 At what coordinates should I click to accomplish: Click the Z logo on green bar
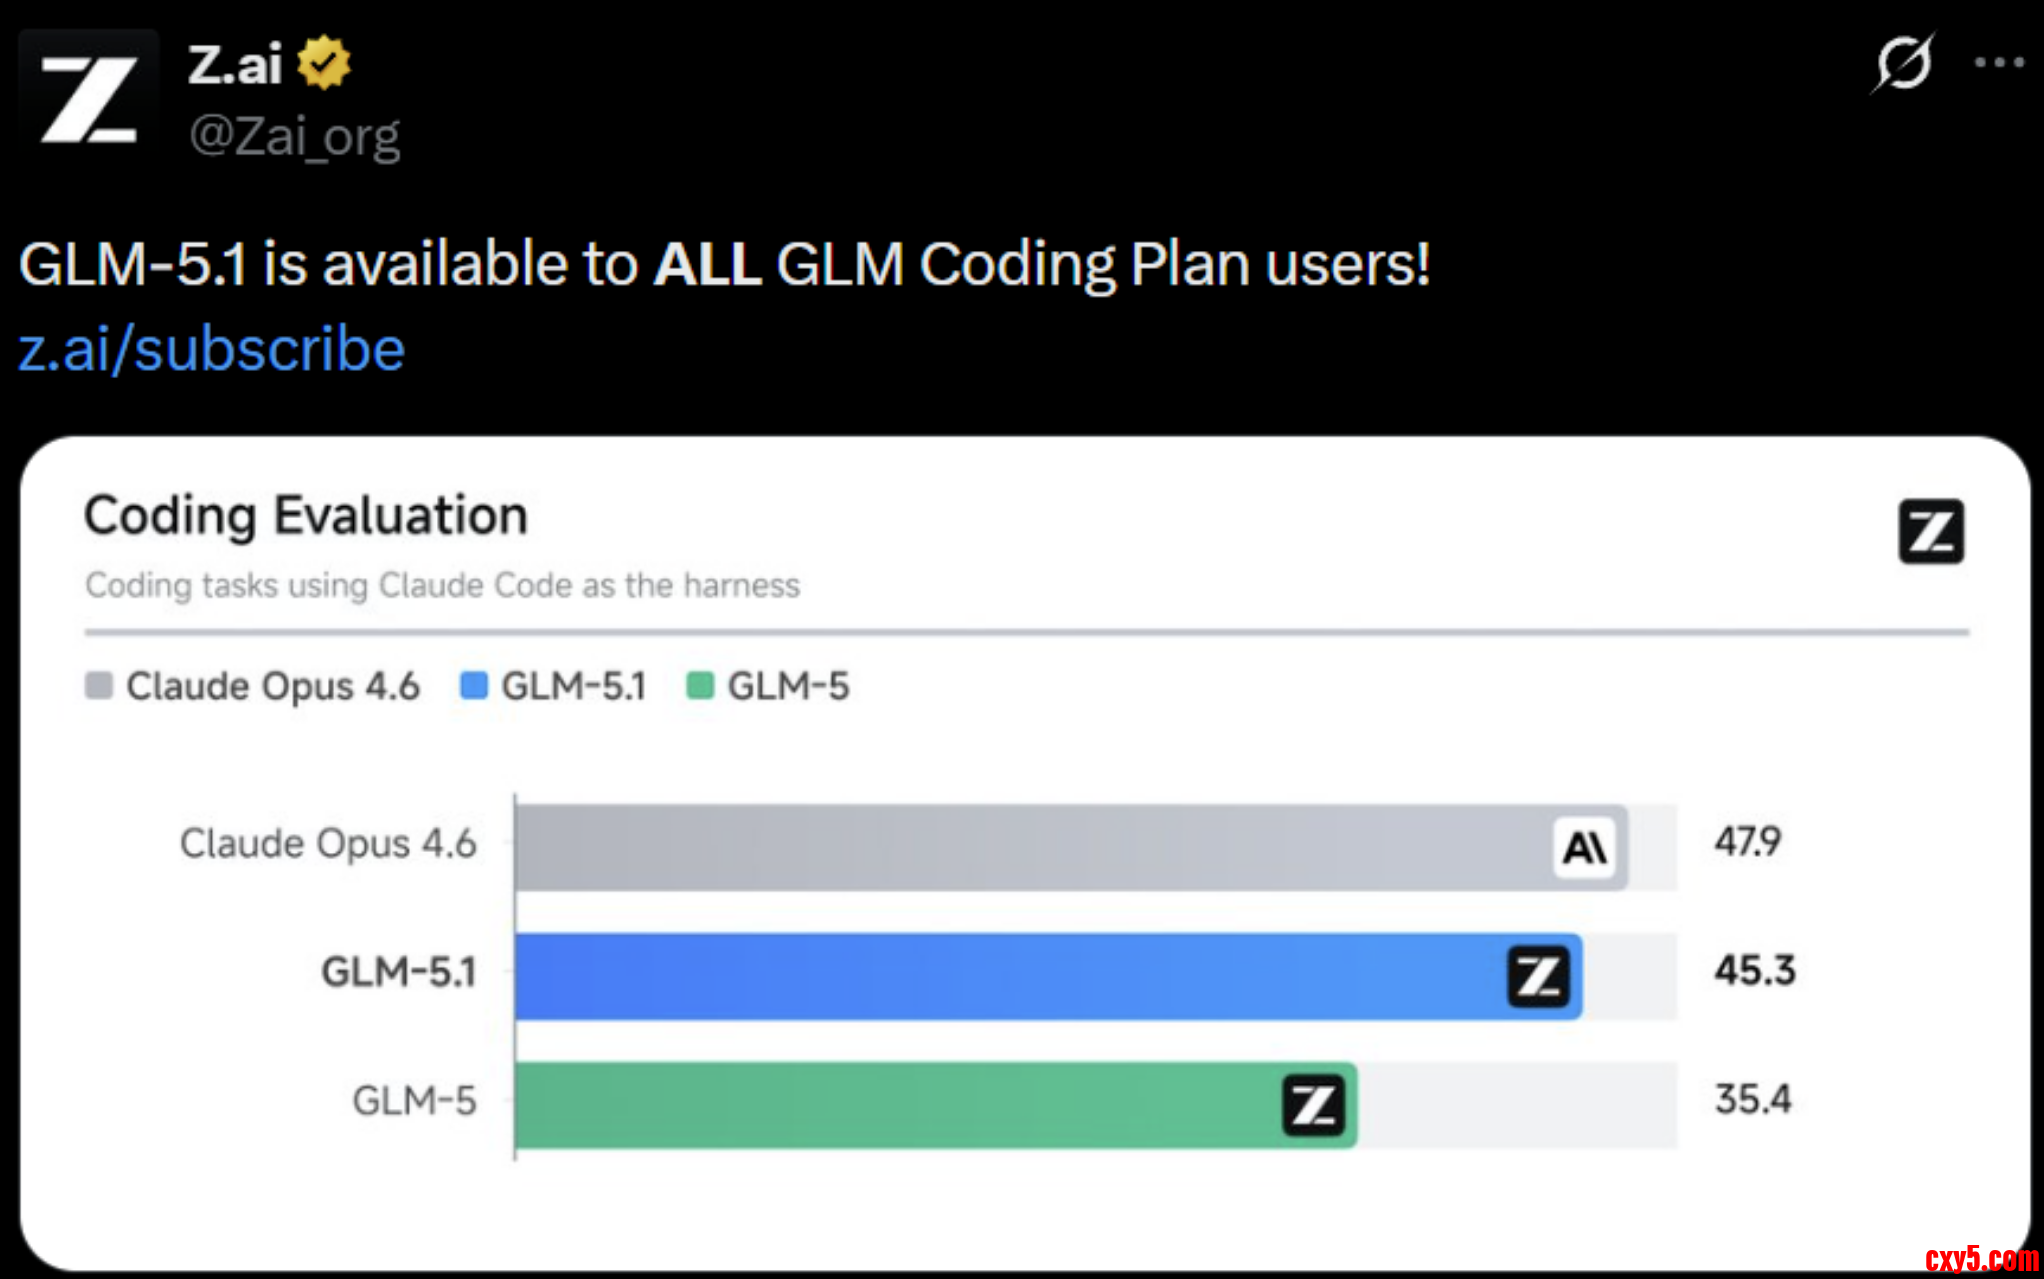[x=1313, y=1105]
